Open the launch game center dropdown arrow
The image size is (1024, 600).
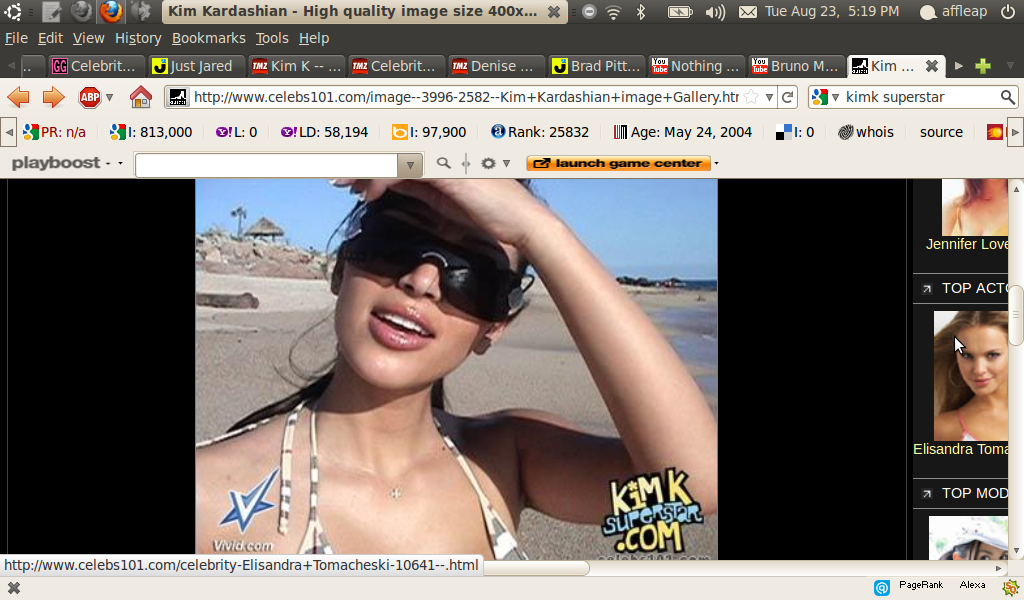(x=716, y=163)
